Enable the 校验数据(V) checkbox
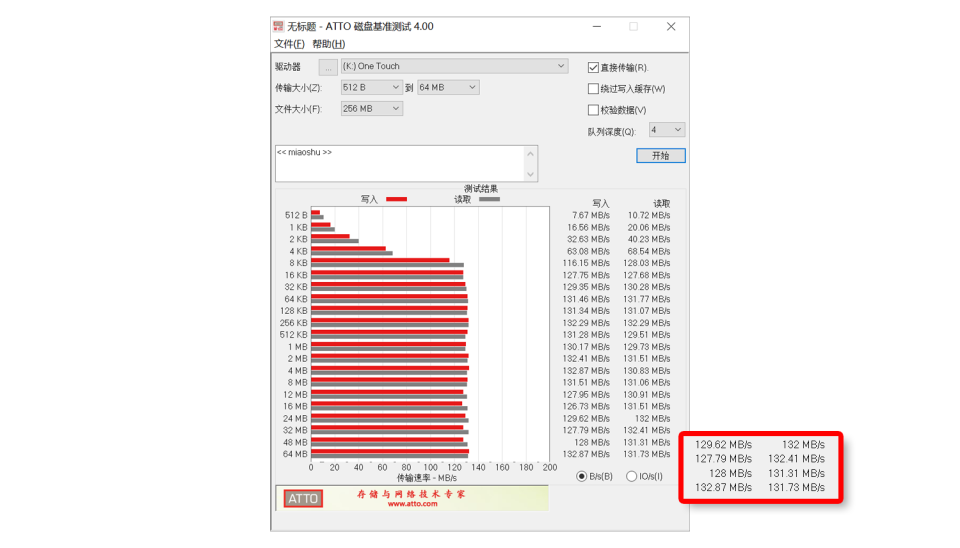Viewport: 960px width, 548px height. point(593,110)
